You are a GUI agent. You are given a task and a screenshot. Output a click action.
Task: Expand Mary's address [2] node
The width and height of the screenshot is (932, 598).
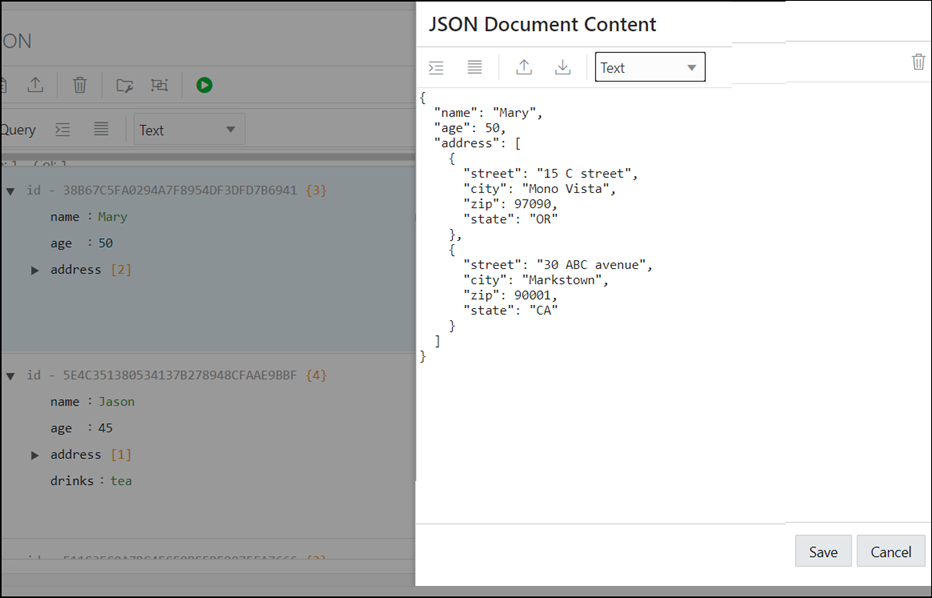pos(34,270)
